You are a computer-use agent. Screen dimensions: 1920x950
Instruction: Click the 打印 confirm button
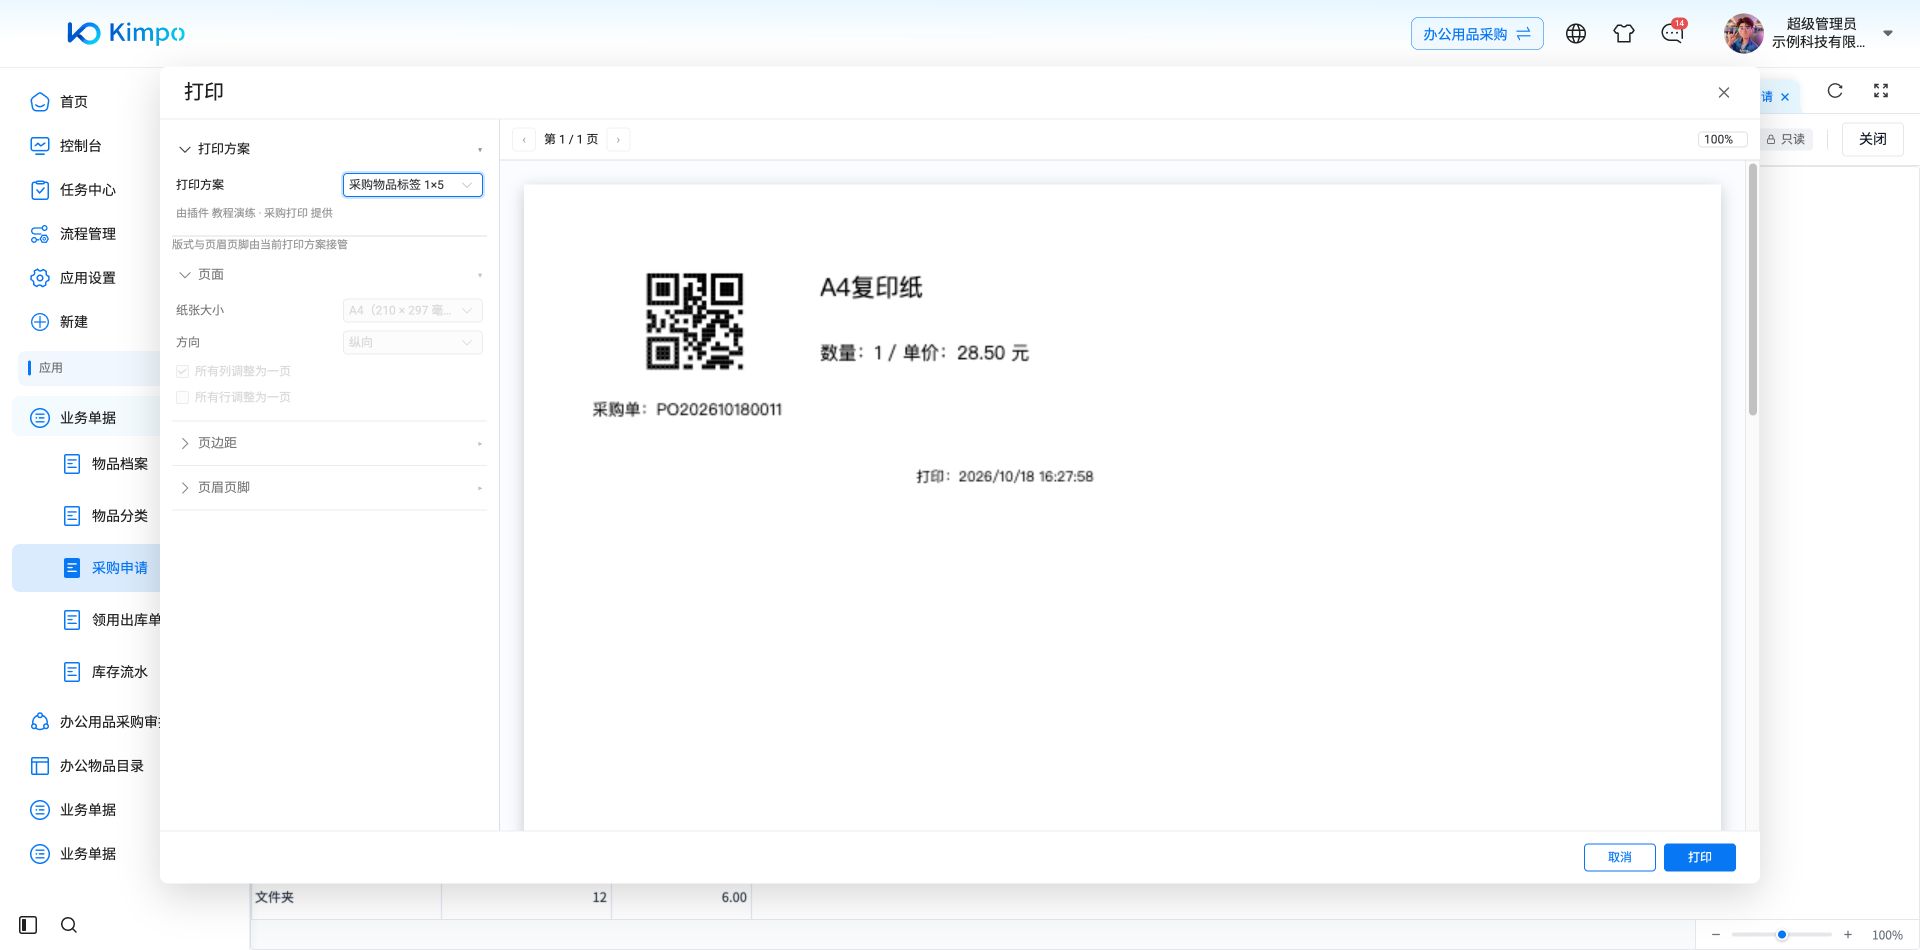tap(1700, 858)
